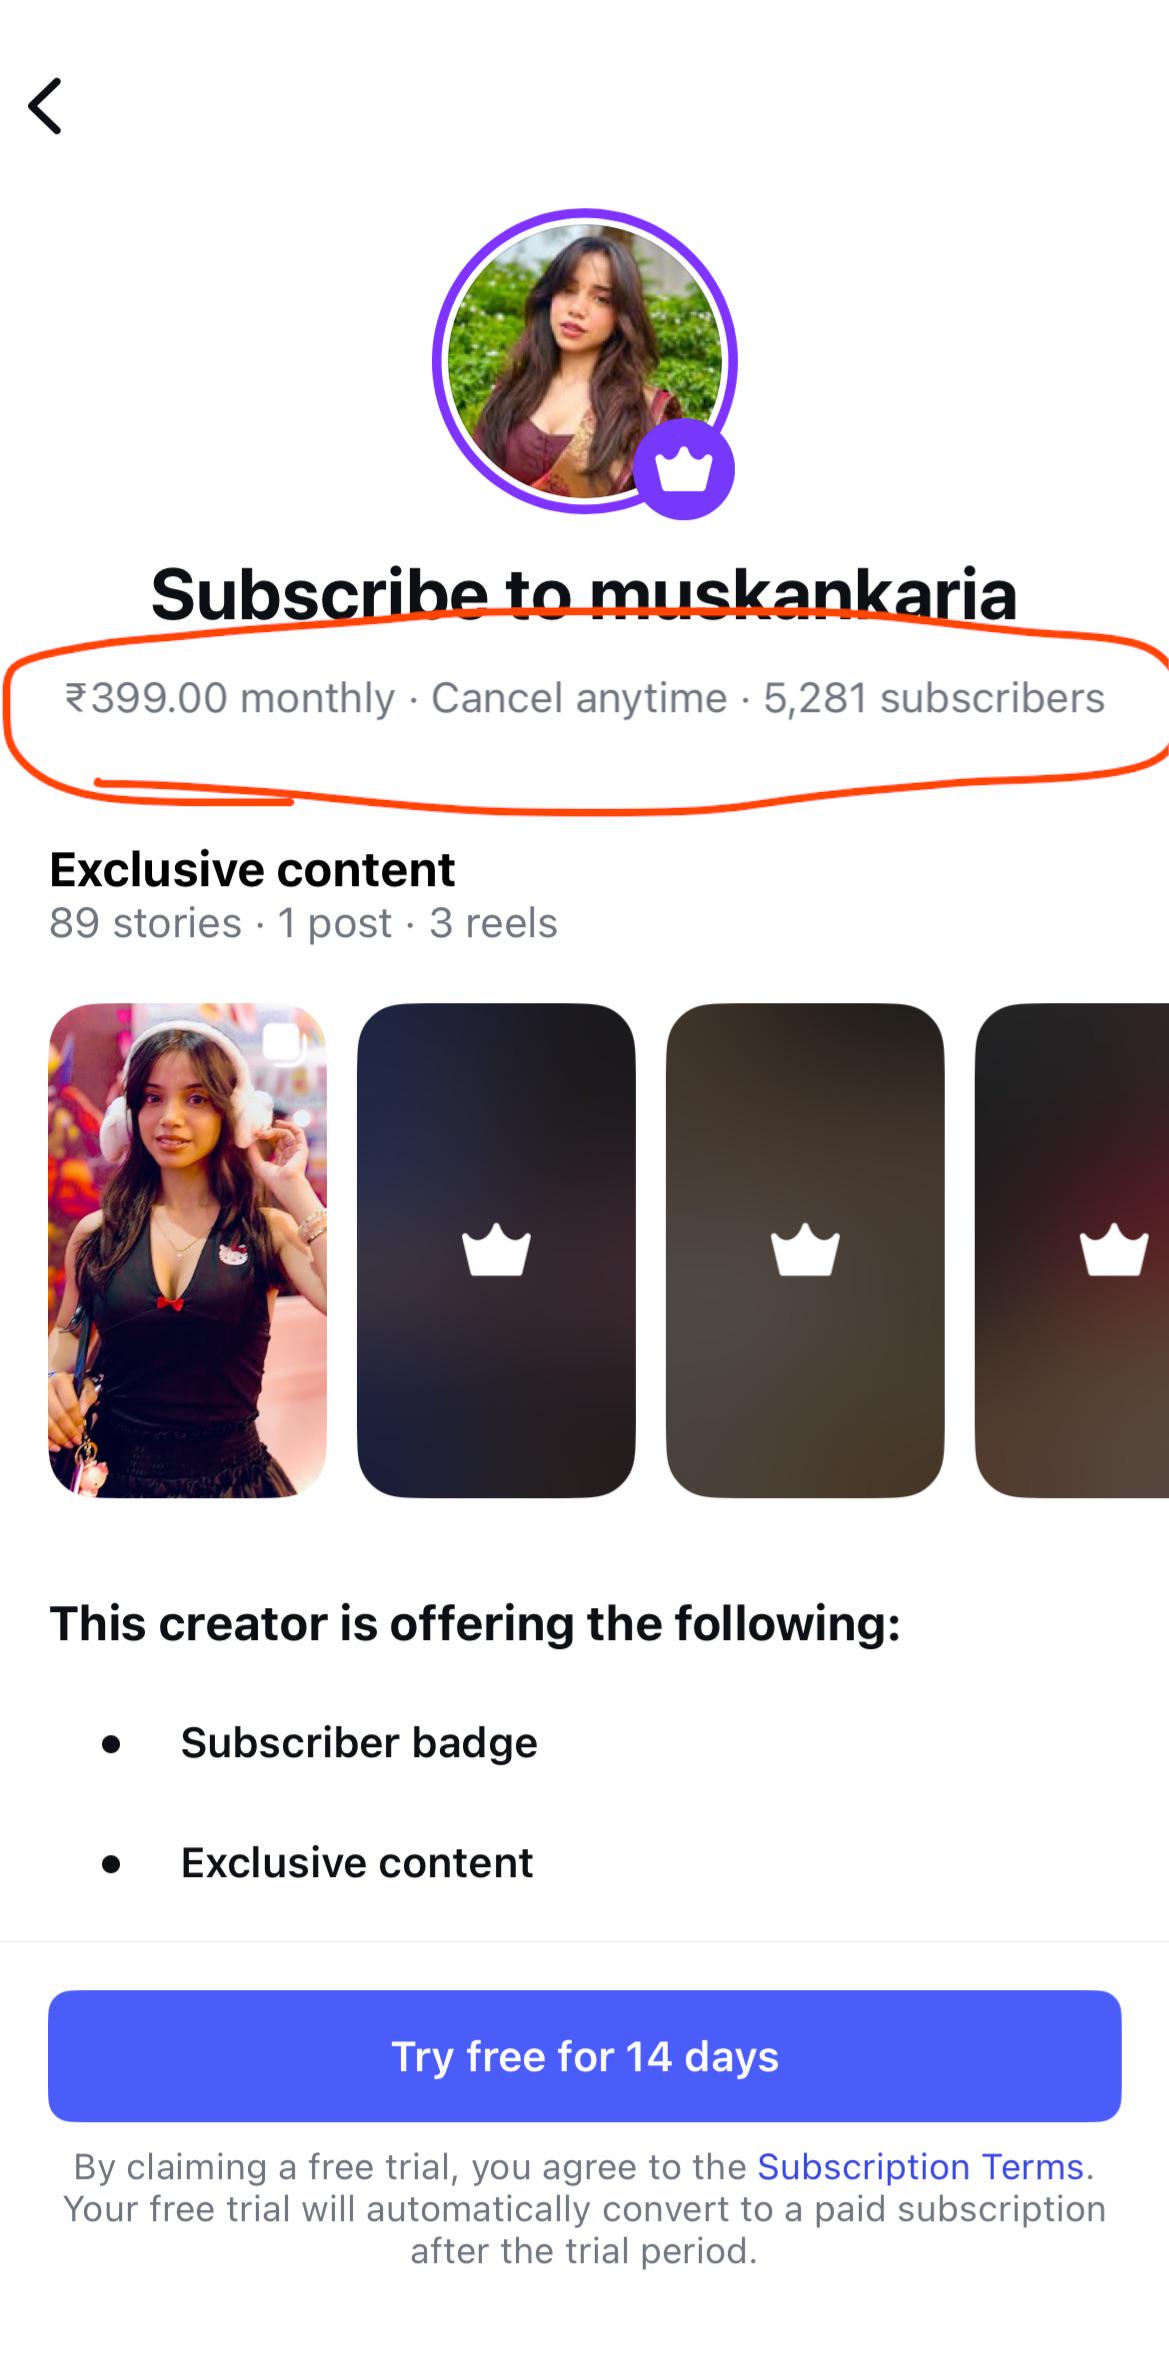Image resolution: width=1169 pixels, height=2374 pixels.
Task: Tap the 3 reels count
Action: point(493,923)
